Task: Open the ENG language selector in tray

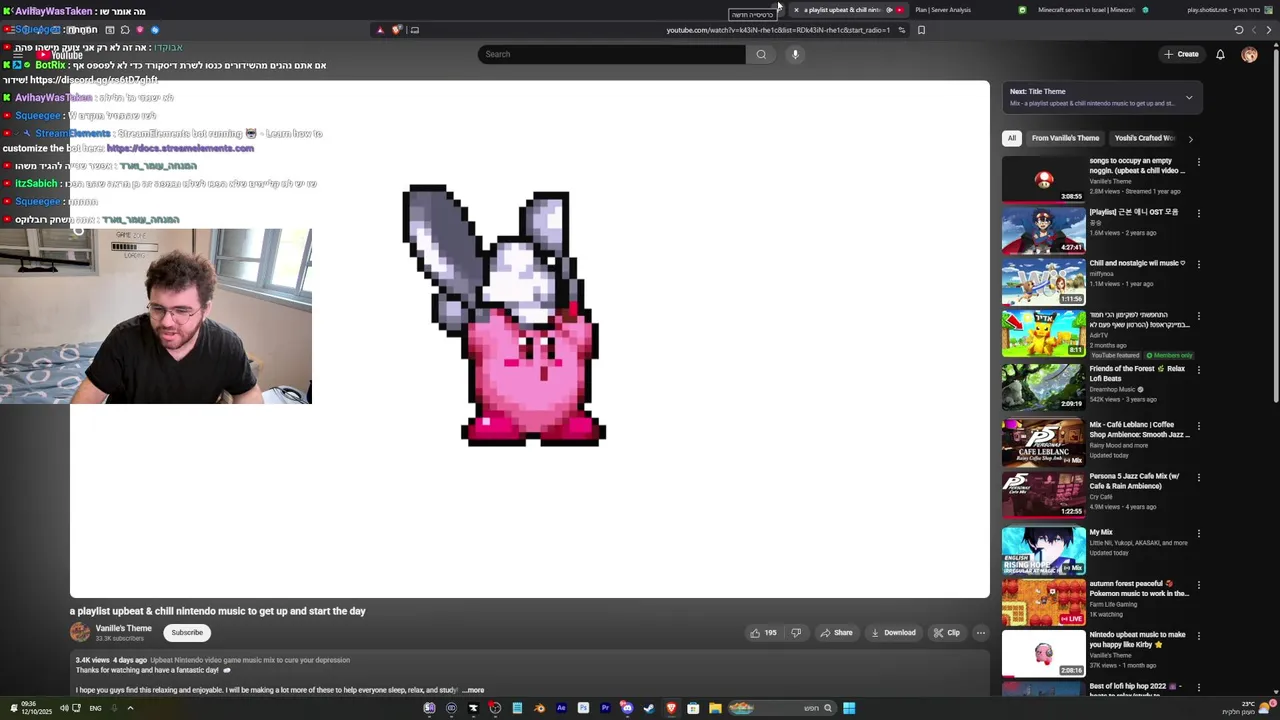Action: tap(95, 708)
